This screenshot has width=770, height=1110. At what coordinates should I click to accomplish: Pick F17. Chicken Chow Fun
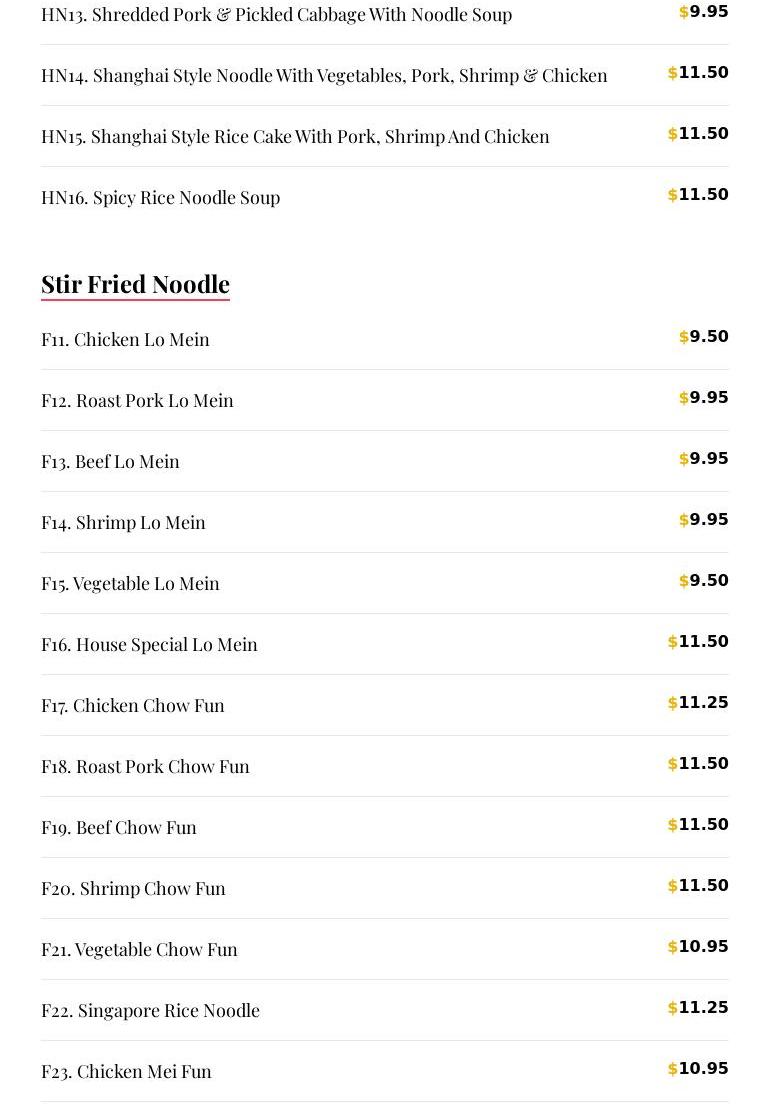133,705
